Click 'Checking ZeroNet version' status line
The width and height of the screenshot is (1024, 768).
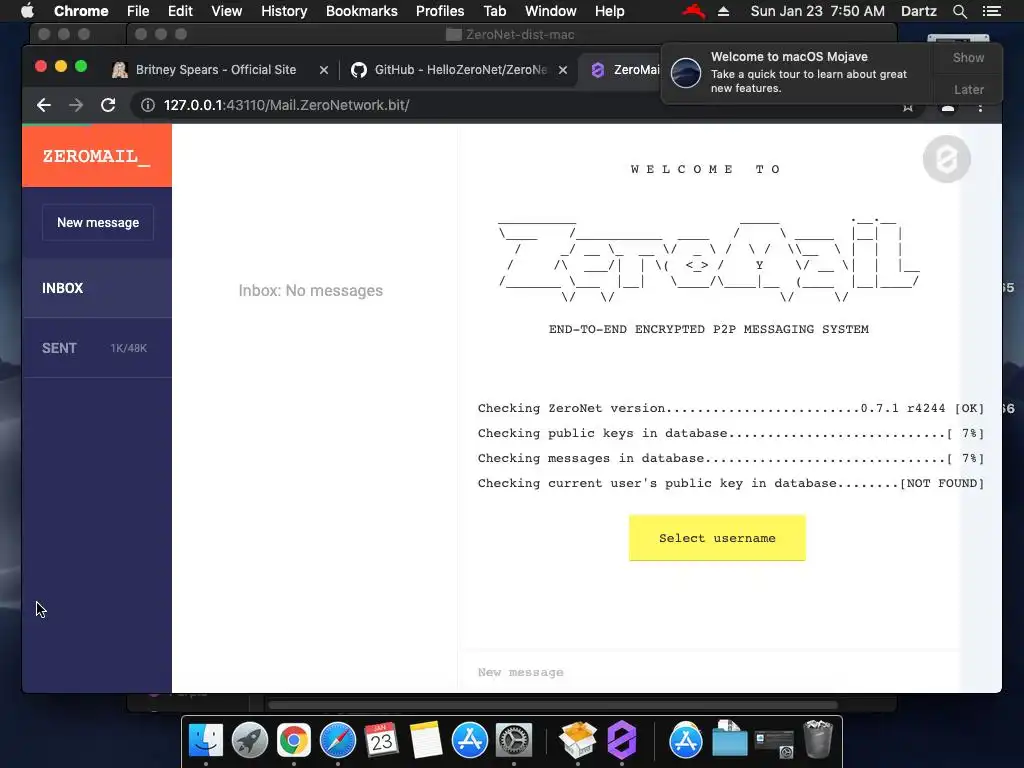click(730, 408)
